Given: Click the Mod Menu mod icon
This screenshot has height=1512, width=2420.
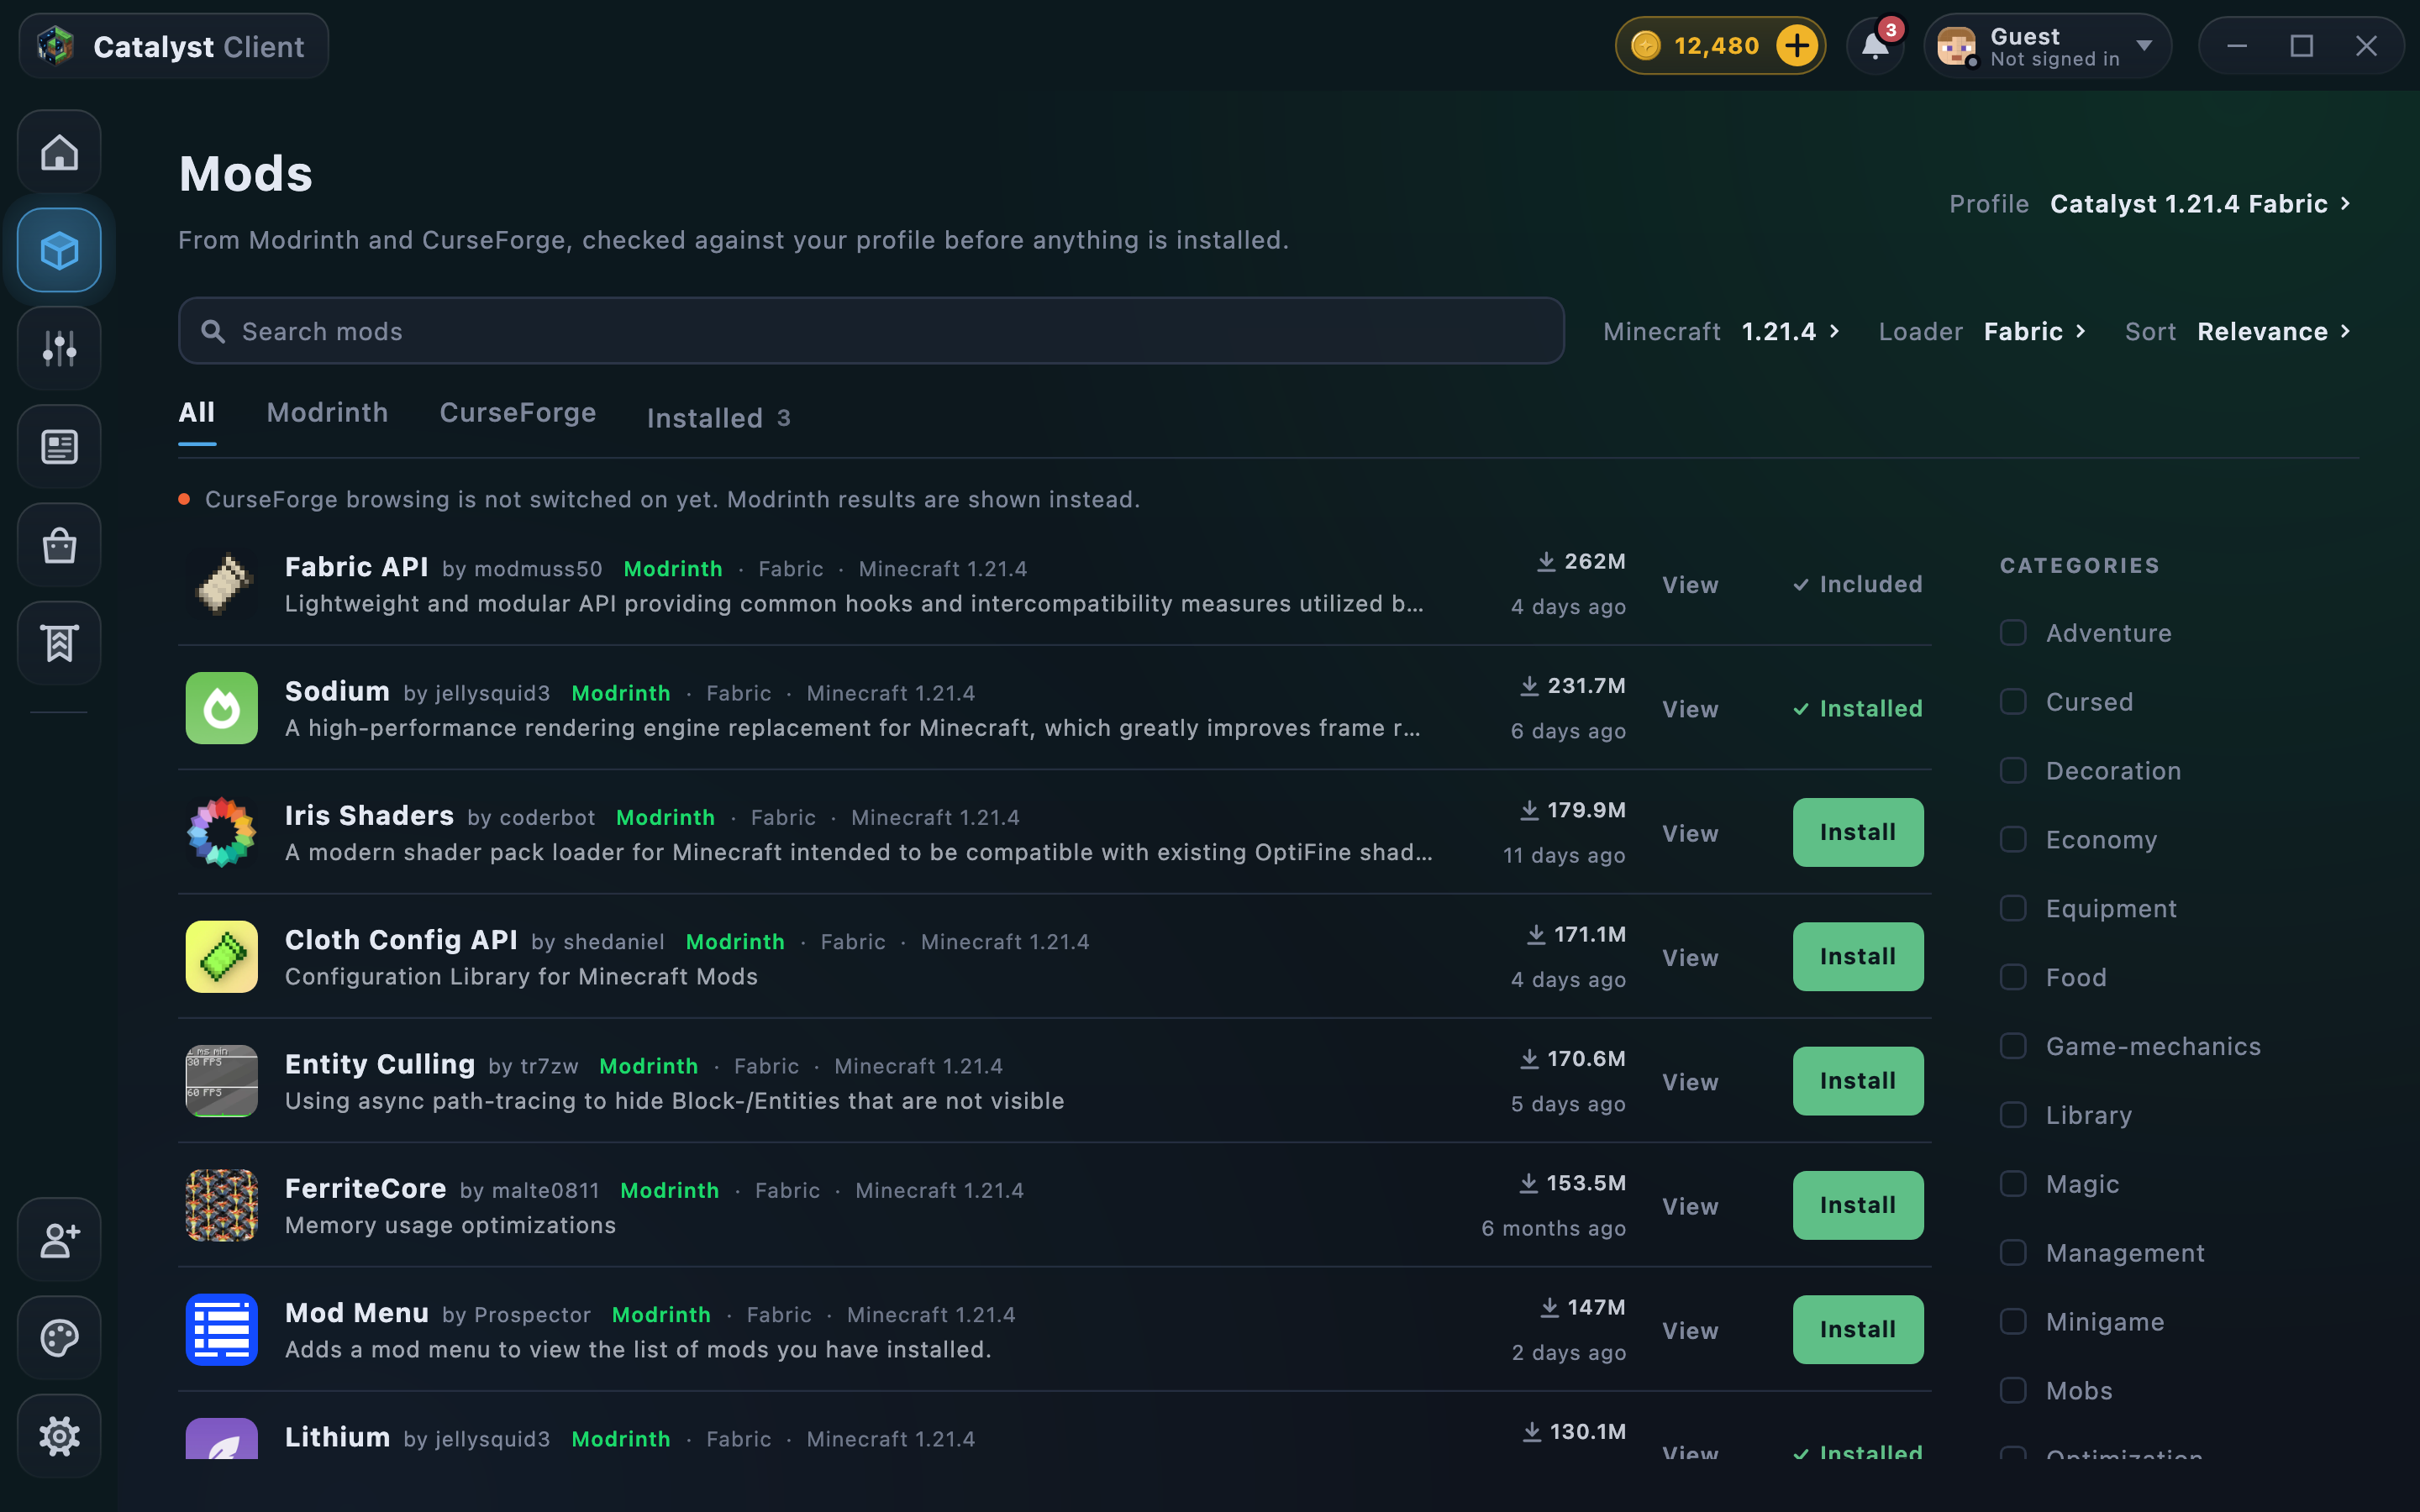Looking at the screenshot, I should 222,1330.
